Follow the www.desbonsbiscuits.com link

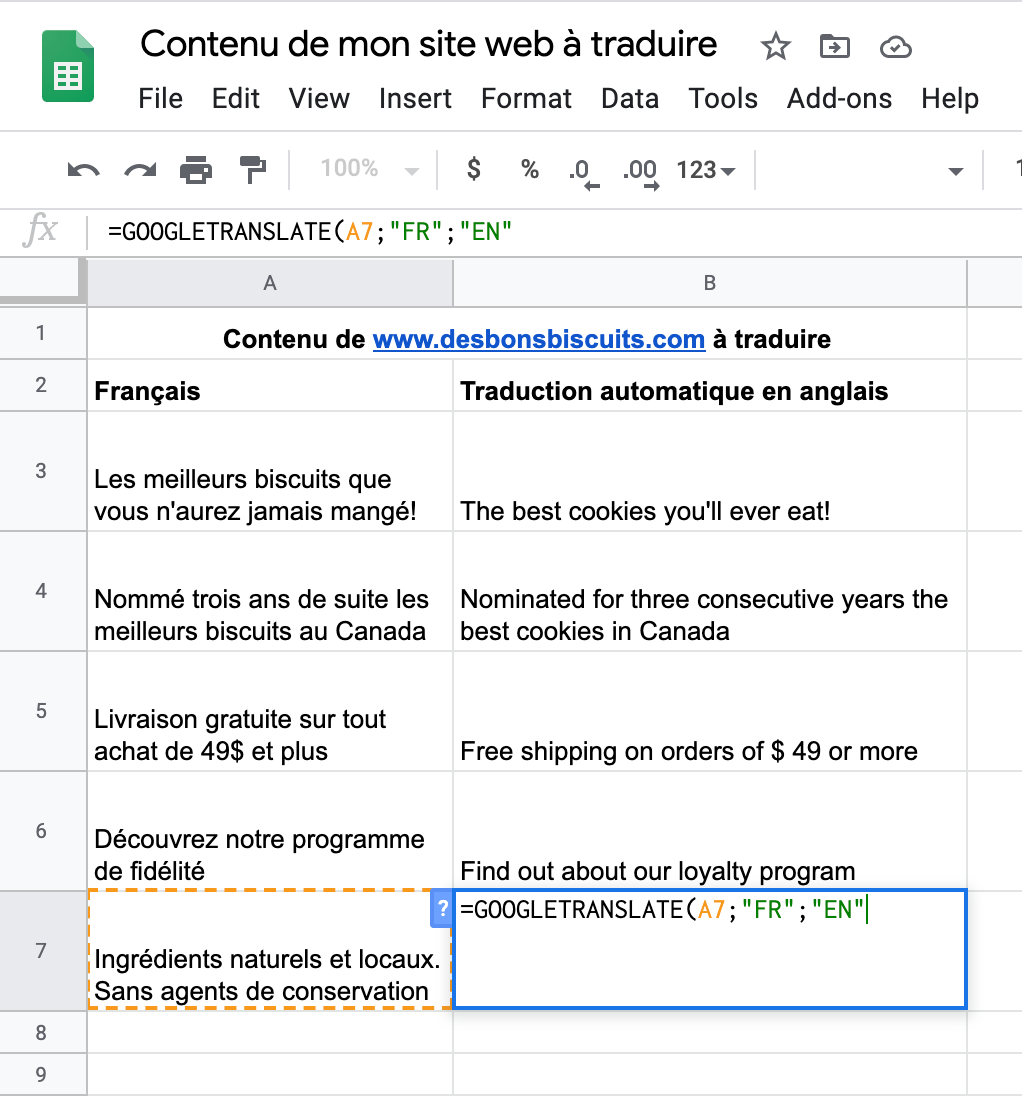[539, 339]
